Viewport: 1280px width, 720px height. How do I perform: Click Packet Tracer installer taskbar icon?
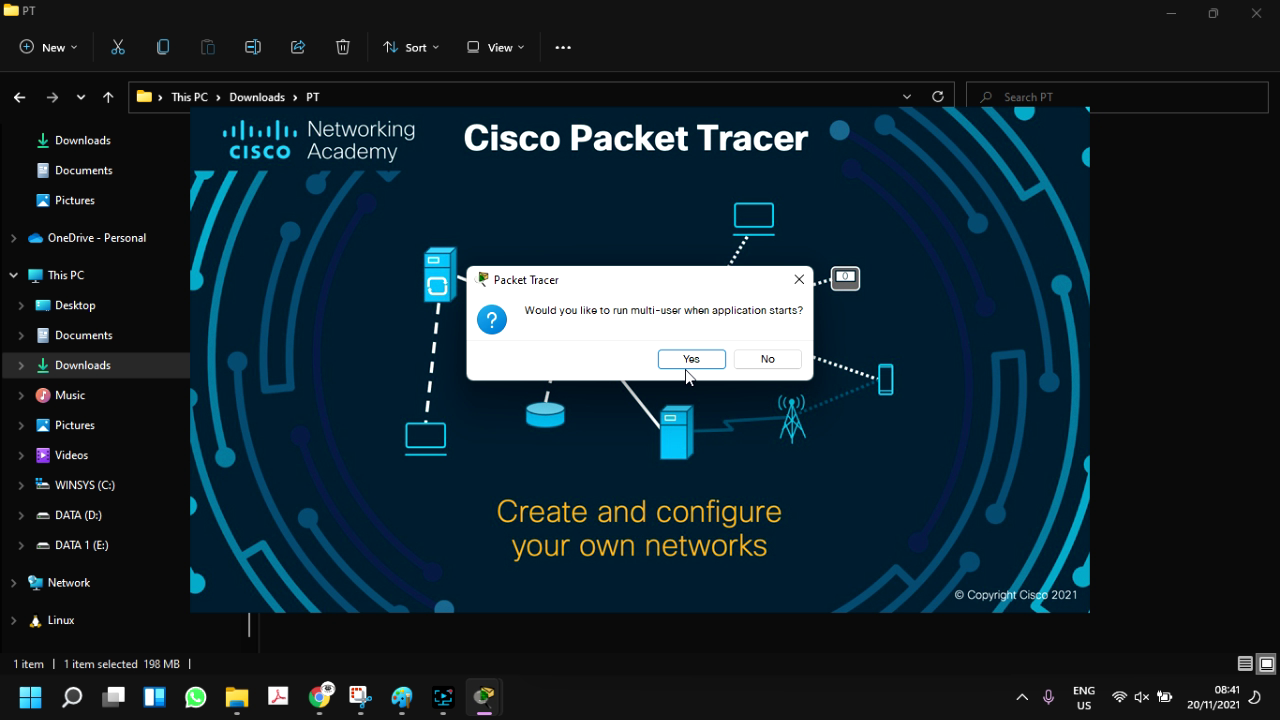click(484, 697)
